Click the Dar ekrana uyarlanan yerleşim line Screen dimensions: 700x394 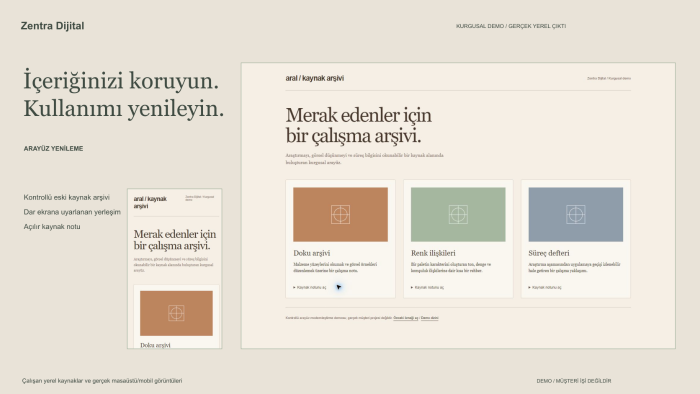coord(72,212)
